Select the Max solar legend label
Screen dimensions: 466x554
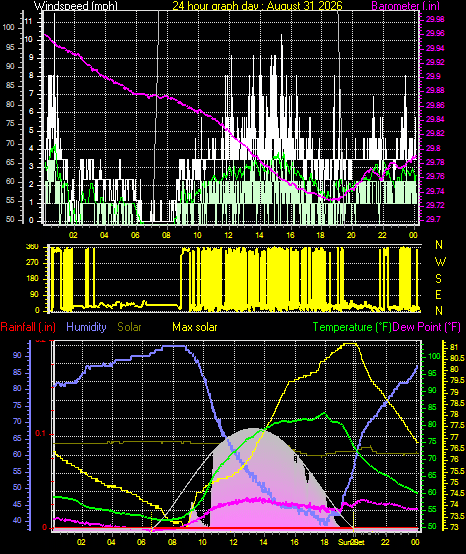coord(195,327)
